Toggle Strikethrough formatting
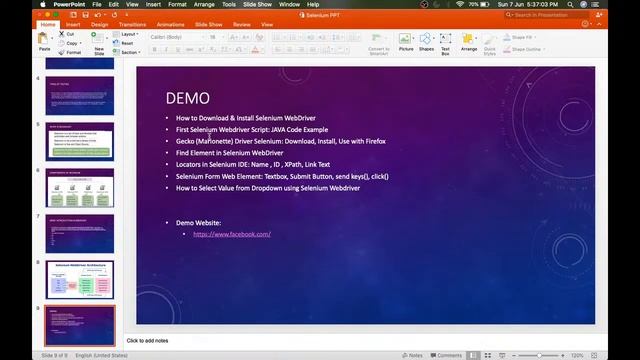 point(189,50)
